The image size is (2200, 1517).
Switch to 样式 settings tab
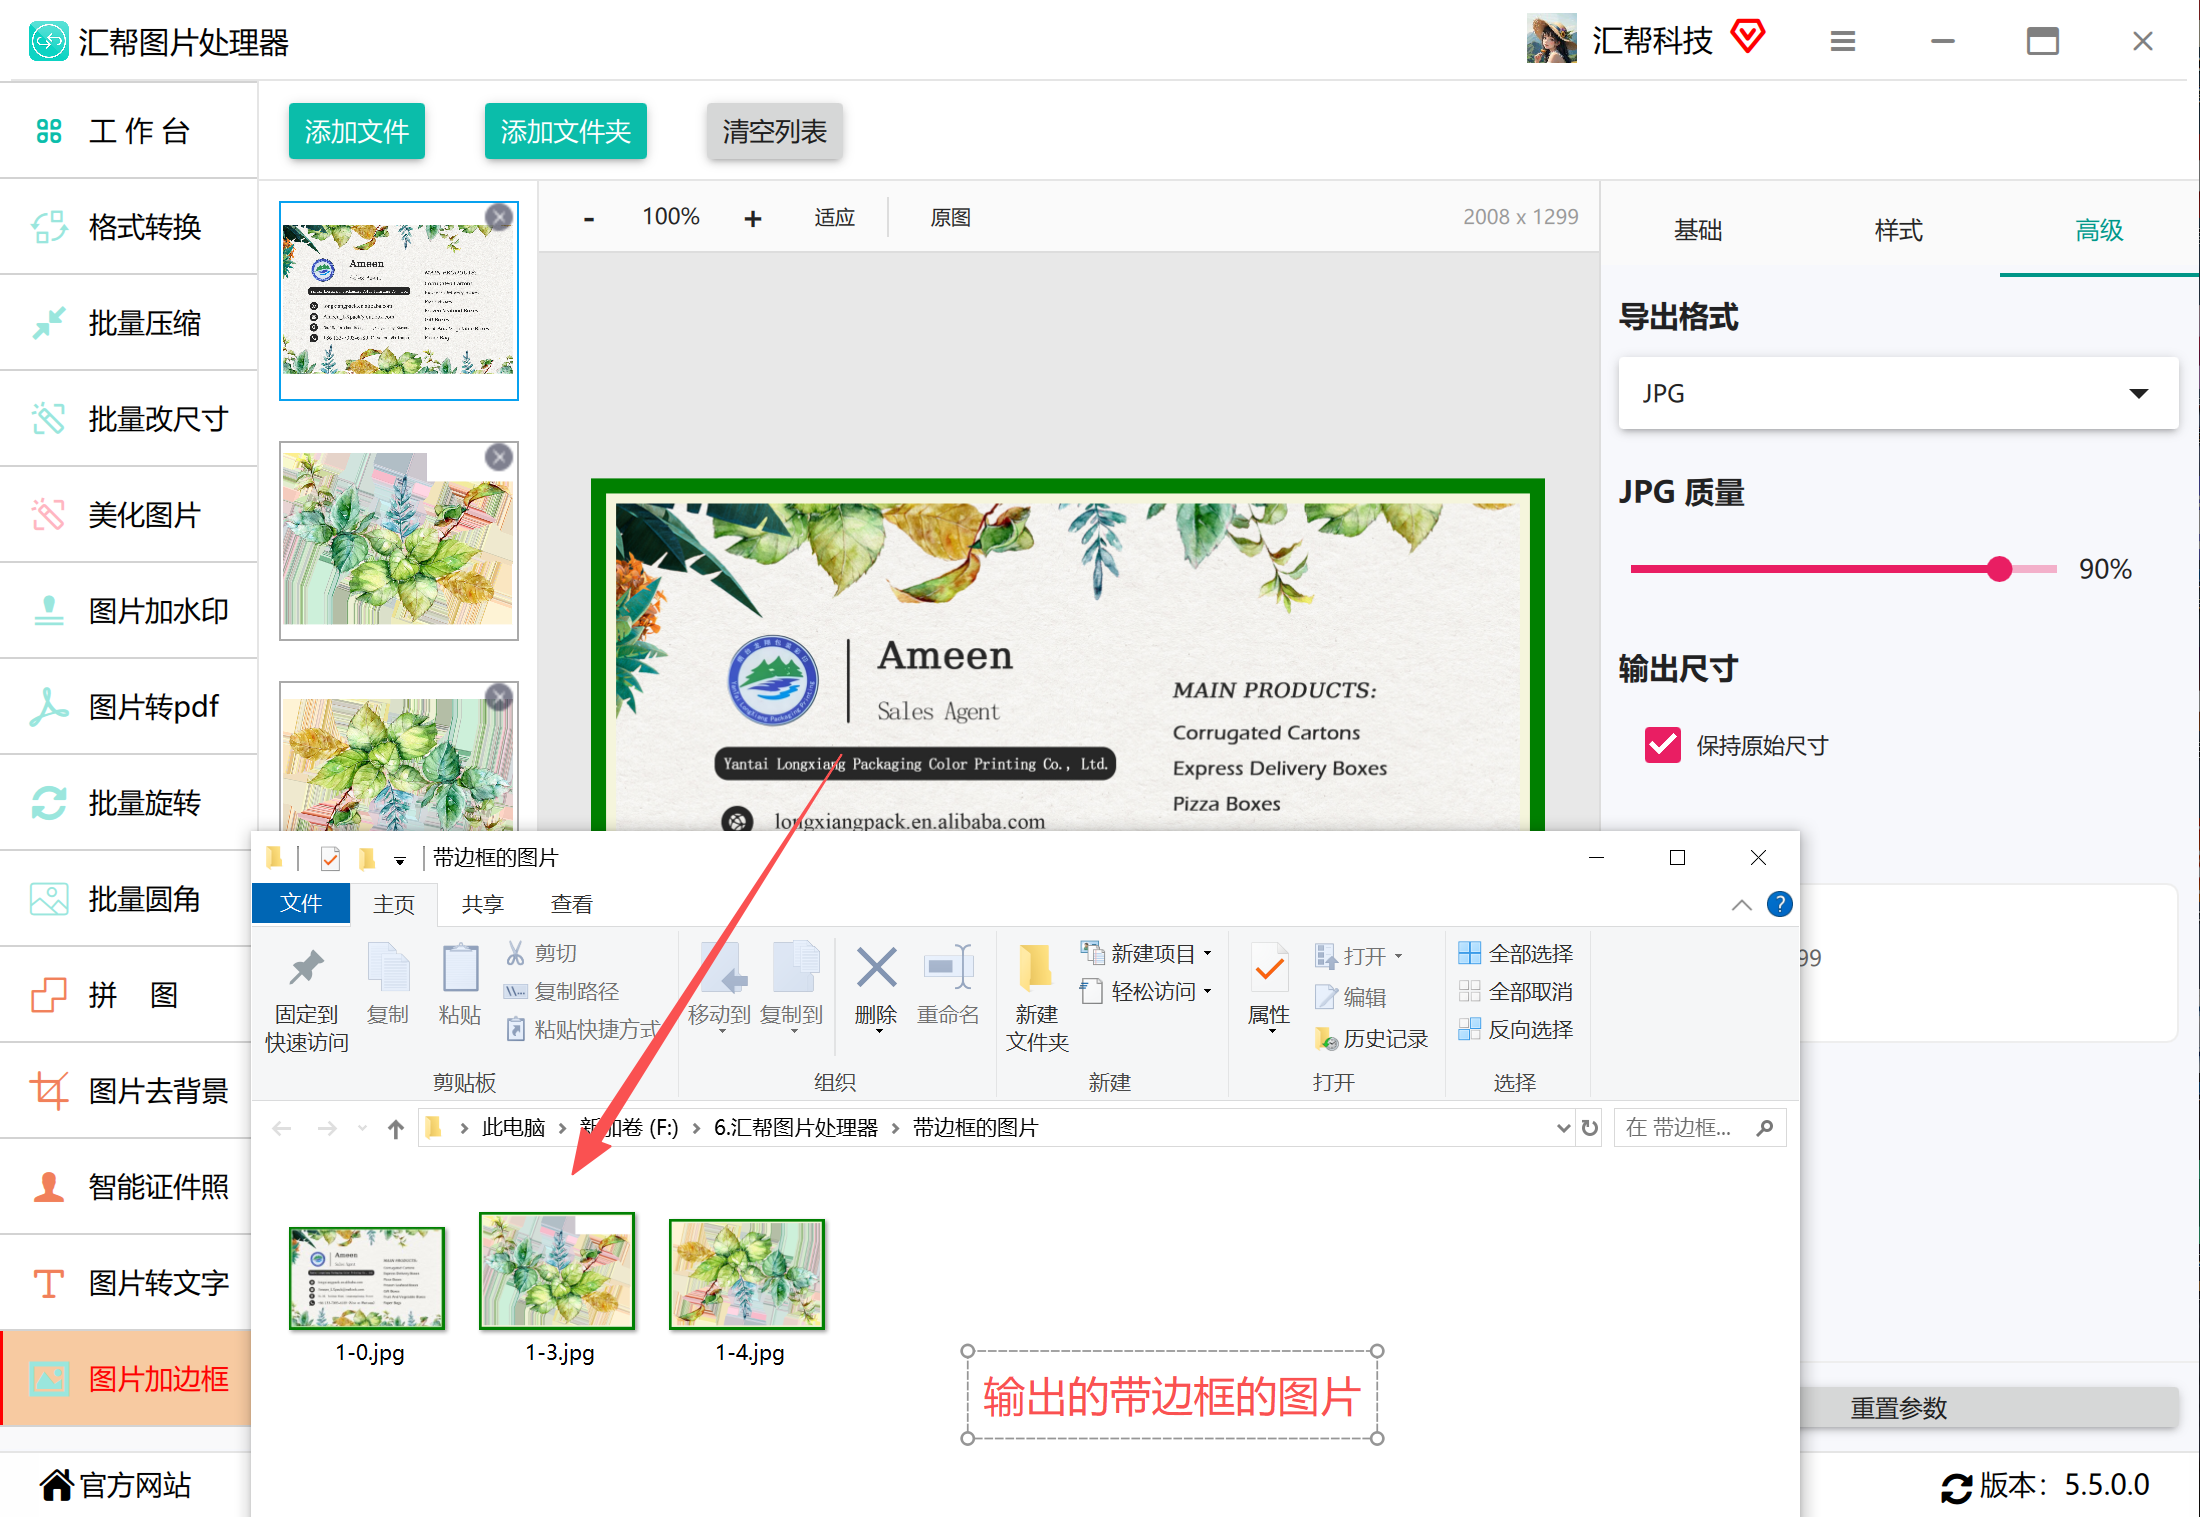(x=1898, y=230)
